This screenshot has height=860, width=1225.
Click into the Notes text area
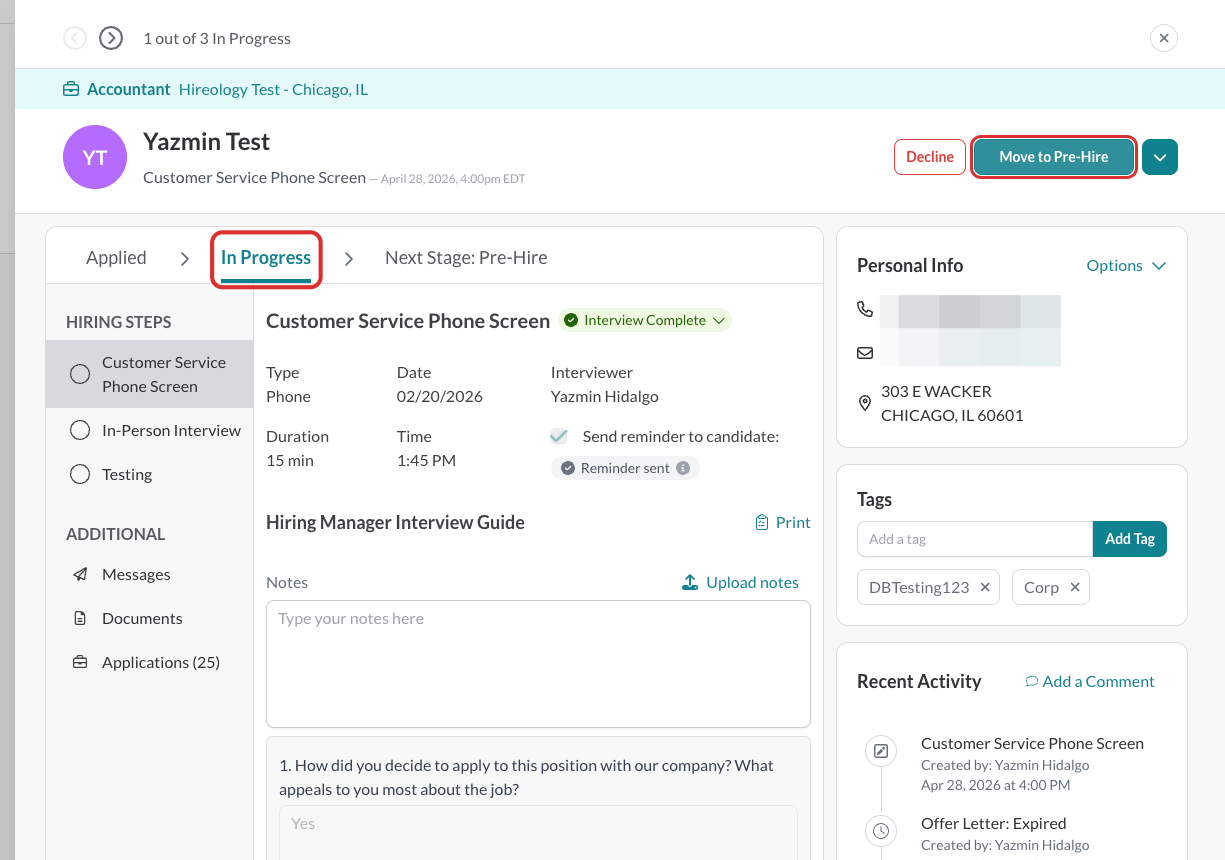tap(538, 664)
